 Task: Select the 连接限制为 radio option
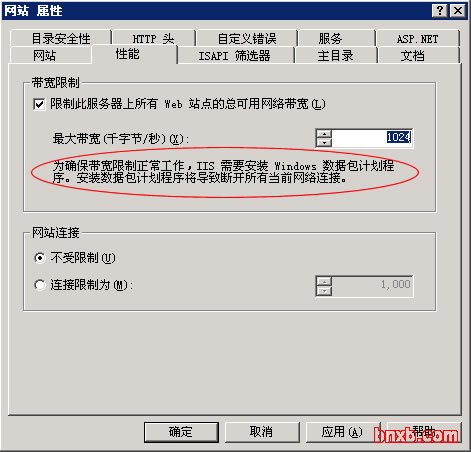click(x=40, y=285)
